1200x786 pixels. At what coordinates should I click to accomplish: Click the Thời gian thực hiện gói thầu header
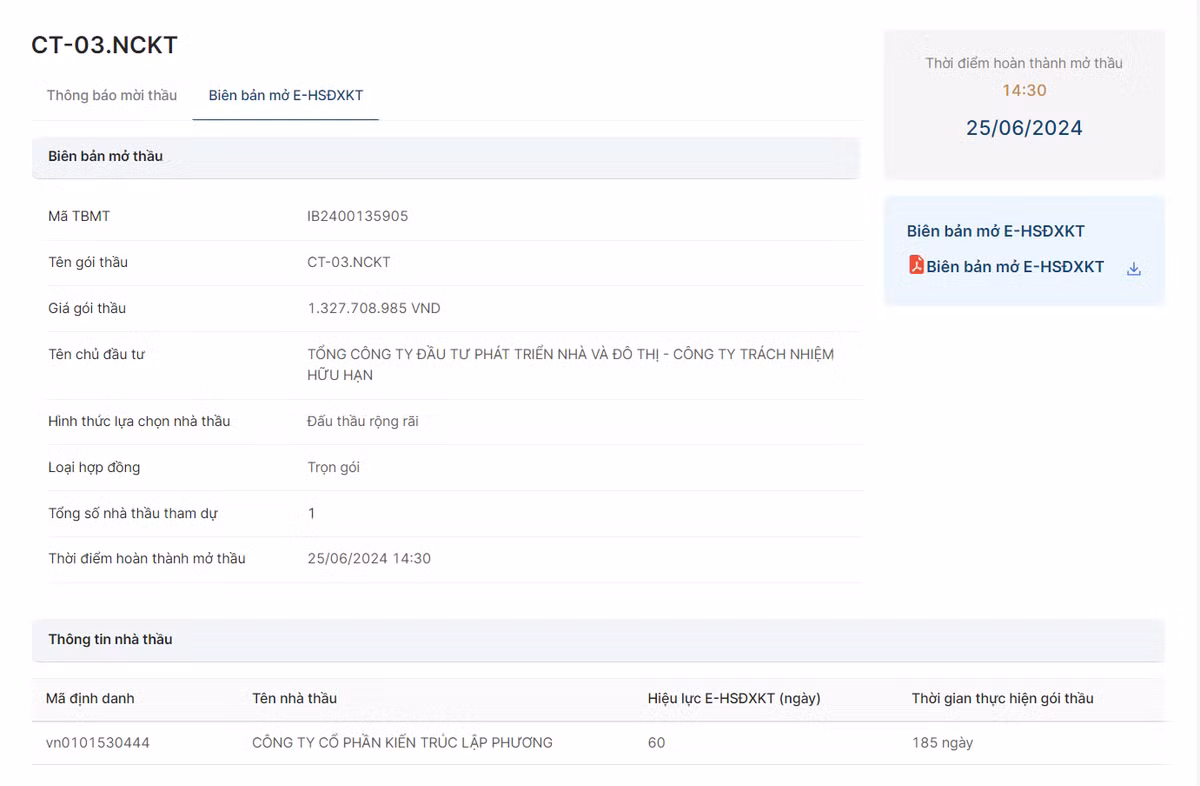click(1002, 698)
